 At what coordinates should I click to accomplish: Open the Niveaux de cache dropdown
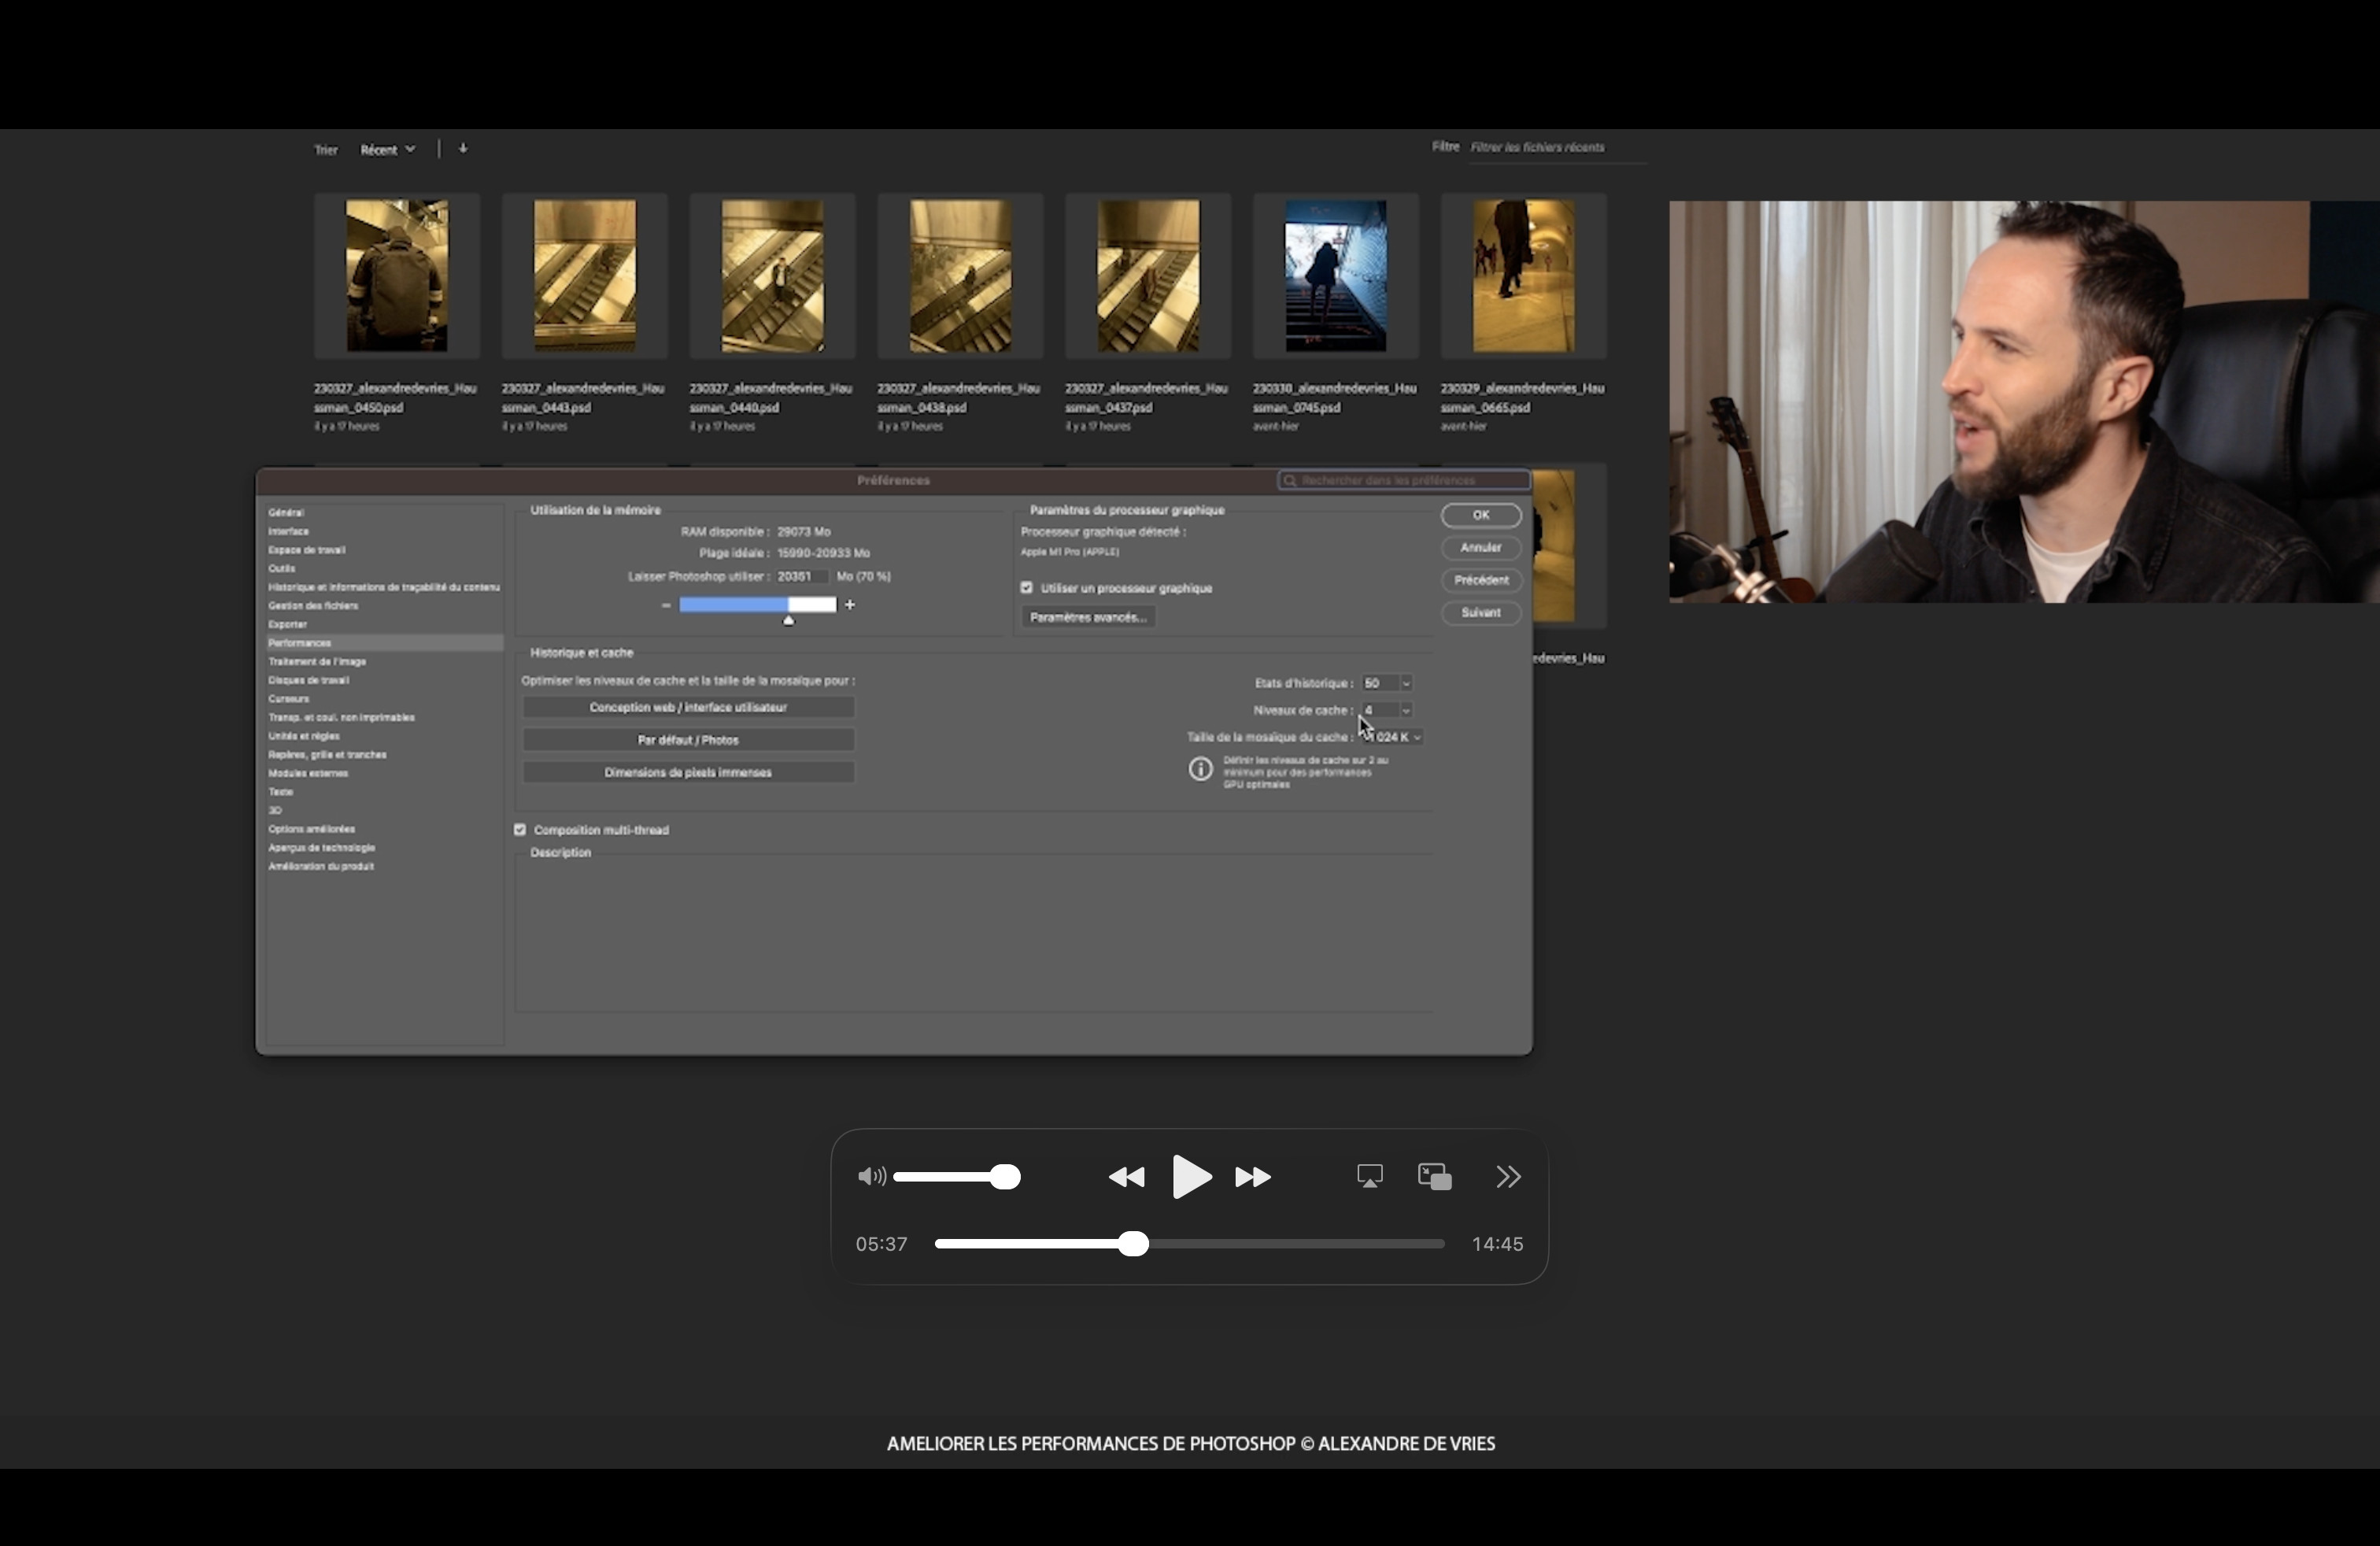(x=1406, y=710)
